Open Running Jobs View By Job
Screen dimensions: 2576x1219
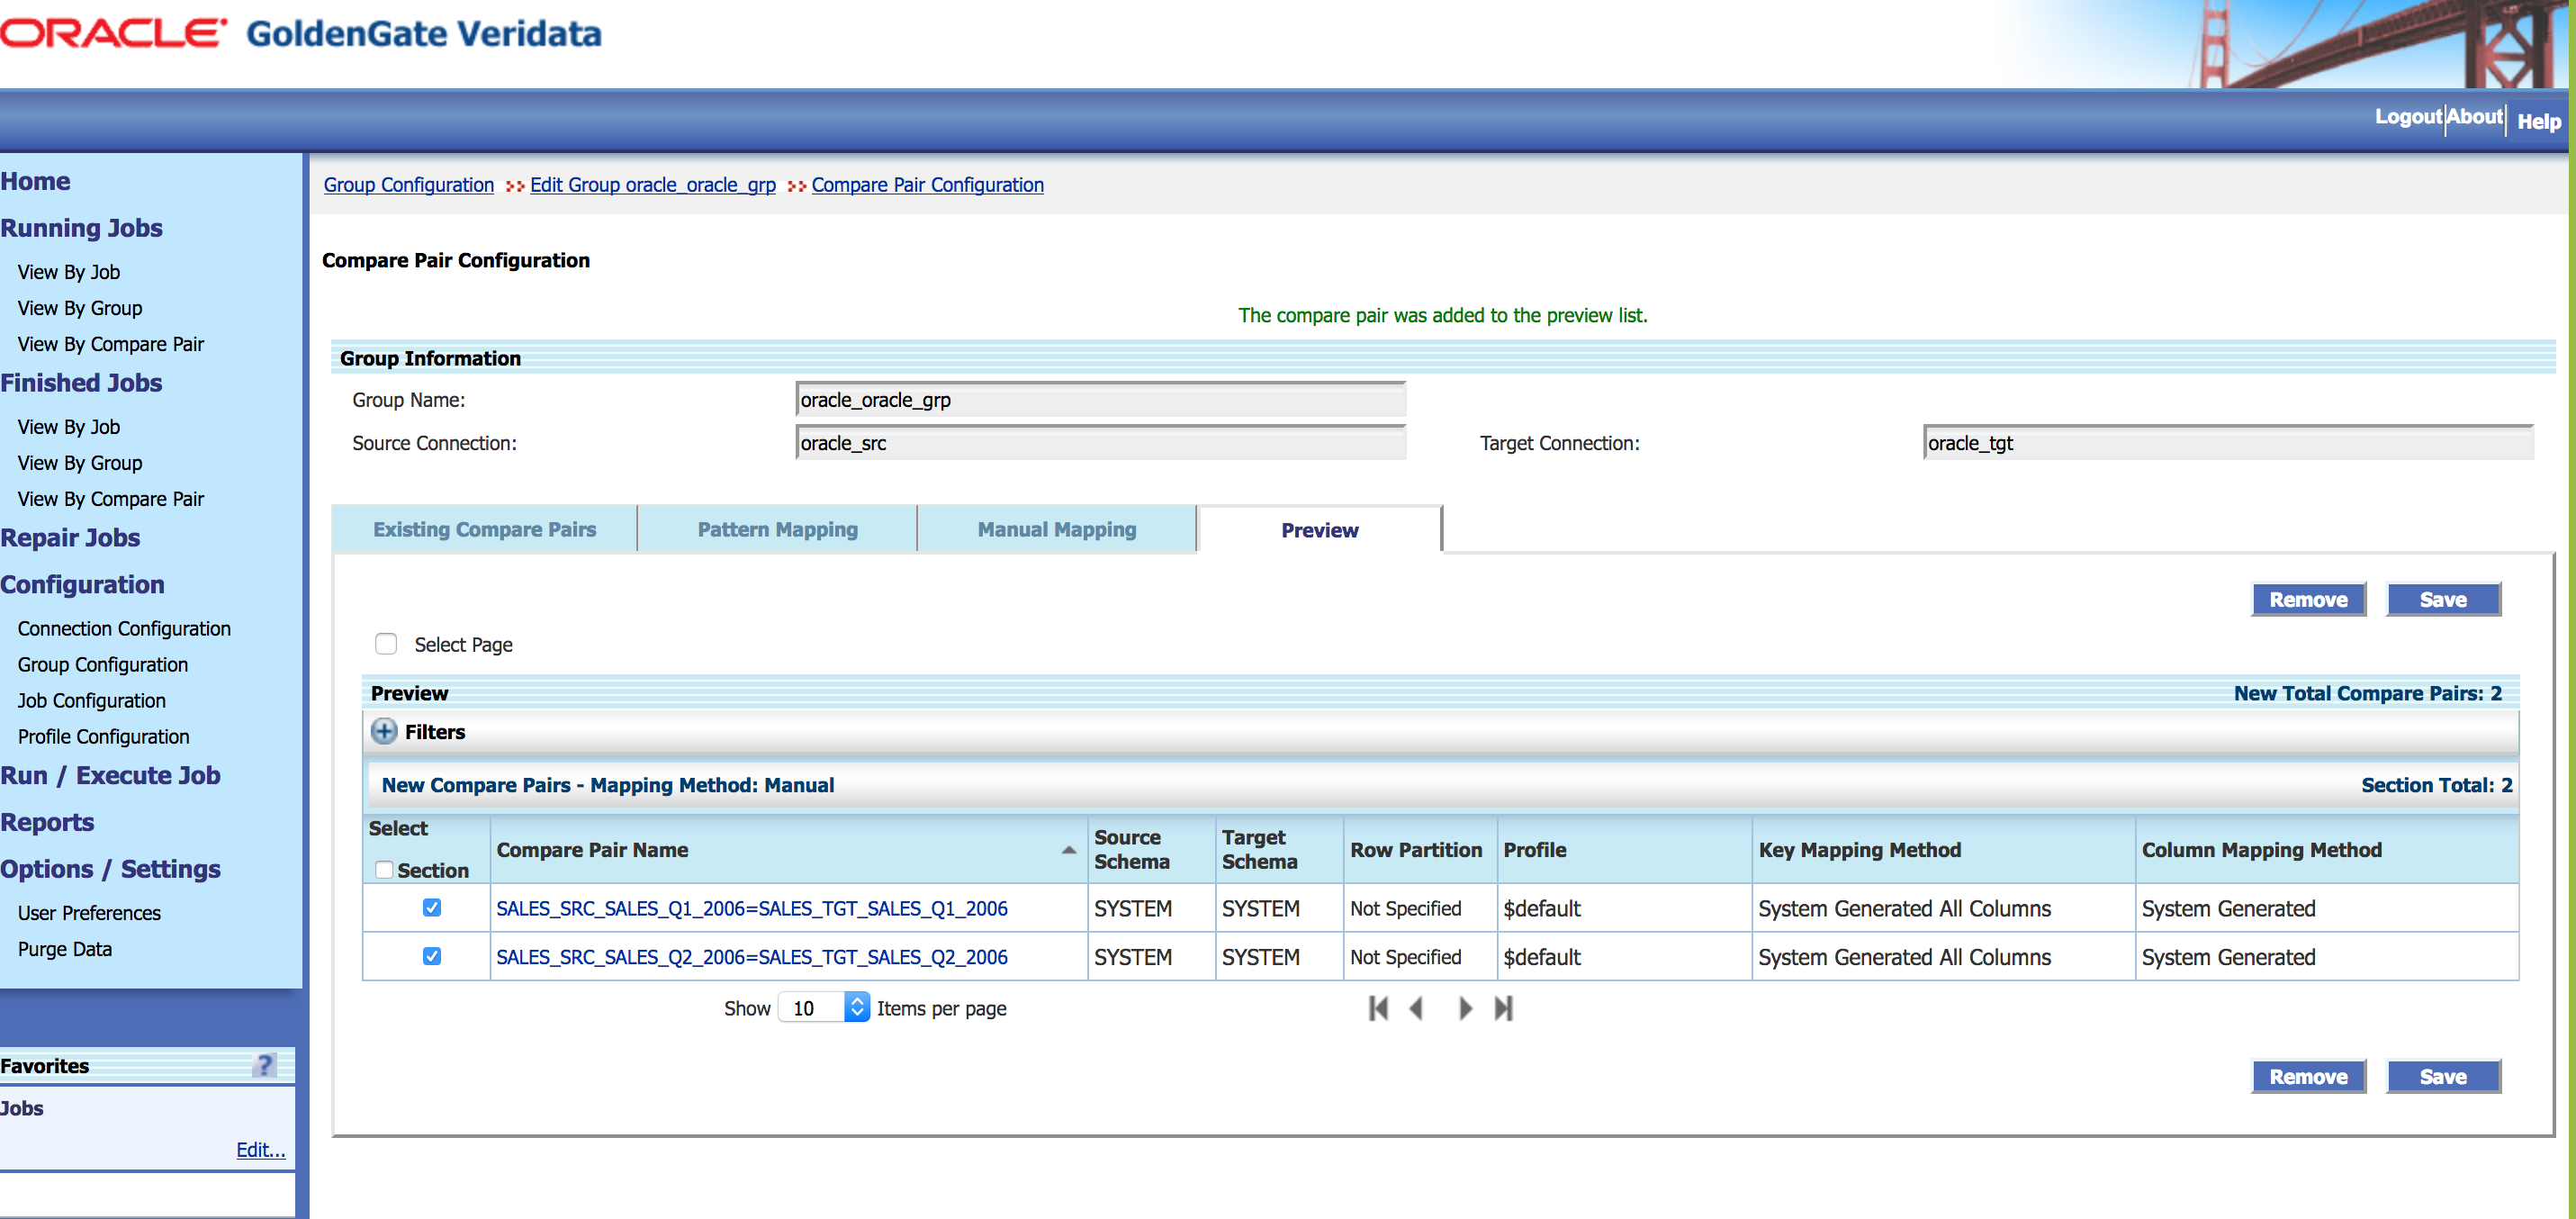(69, 272)
